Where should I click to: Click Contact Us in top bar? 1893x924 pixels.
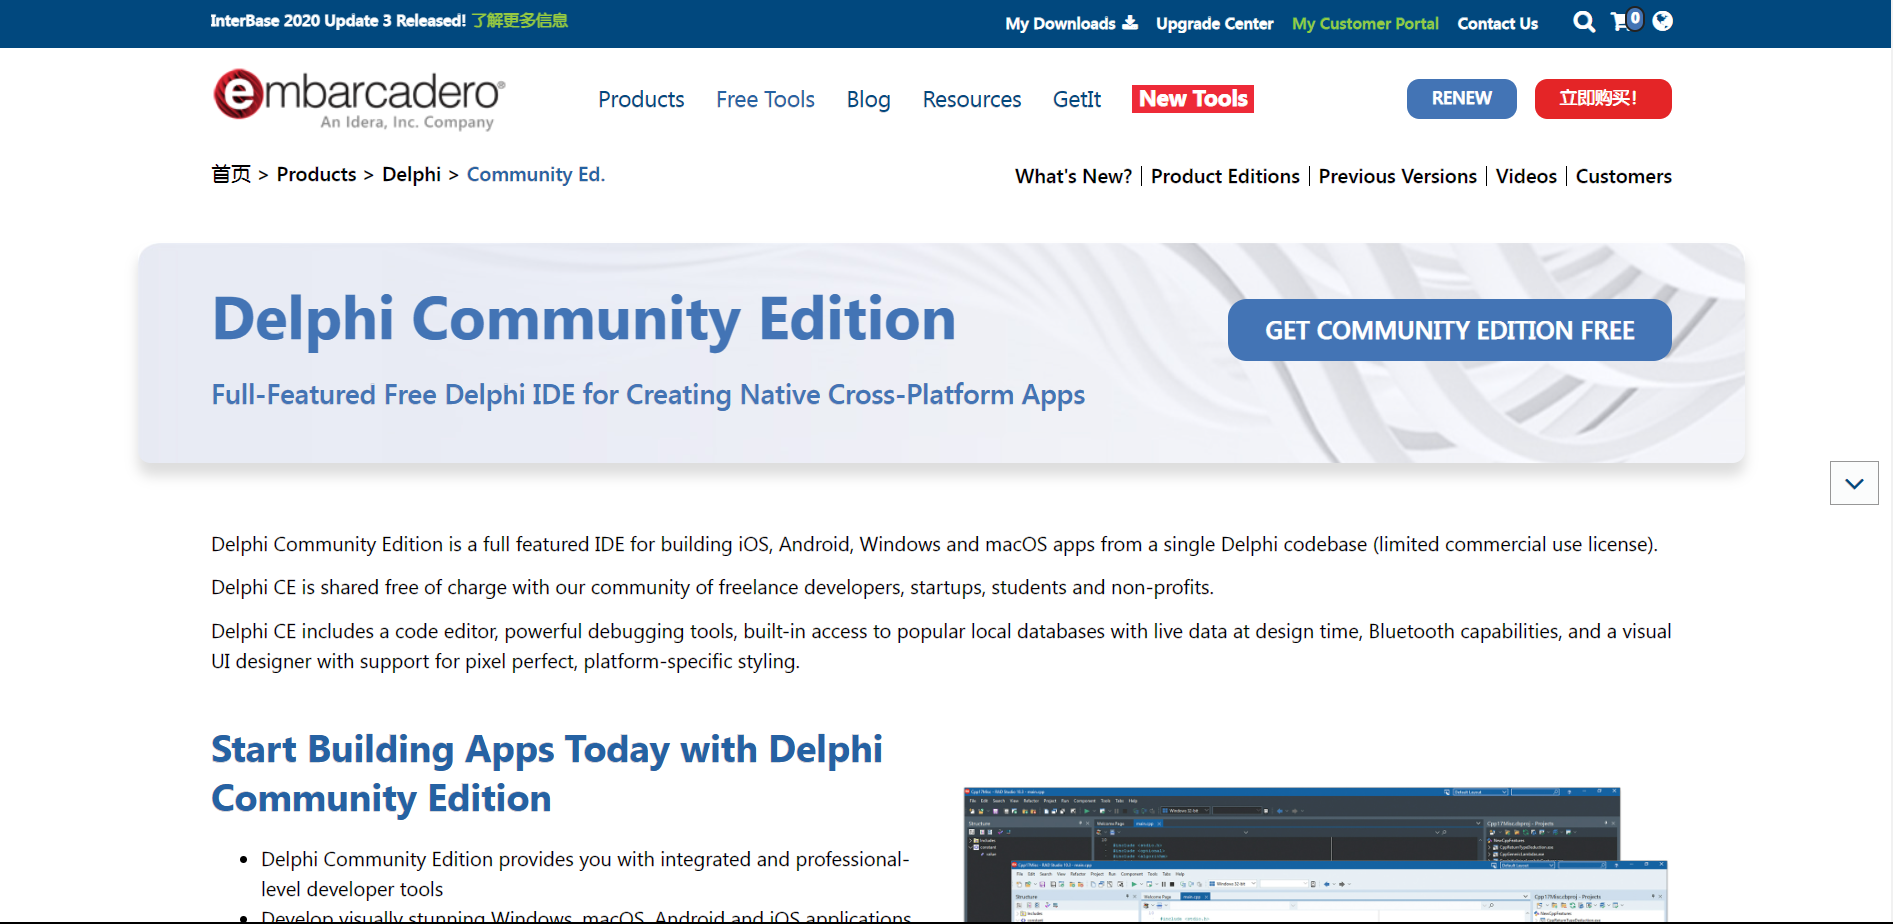tap(1497, 23)
